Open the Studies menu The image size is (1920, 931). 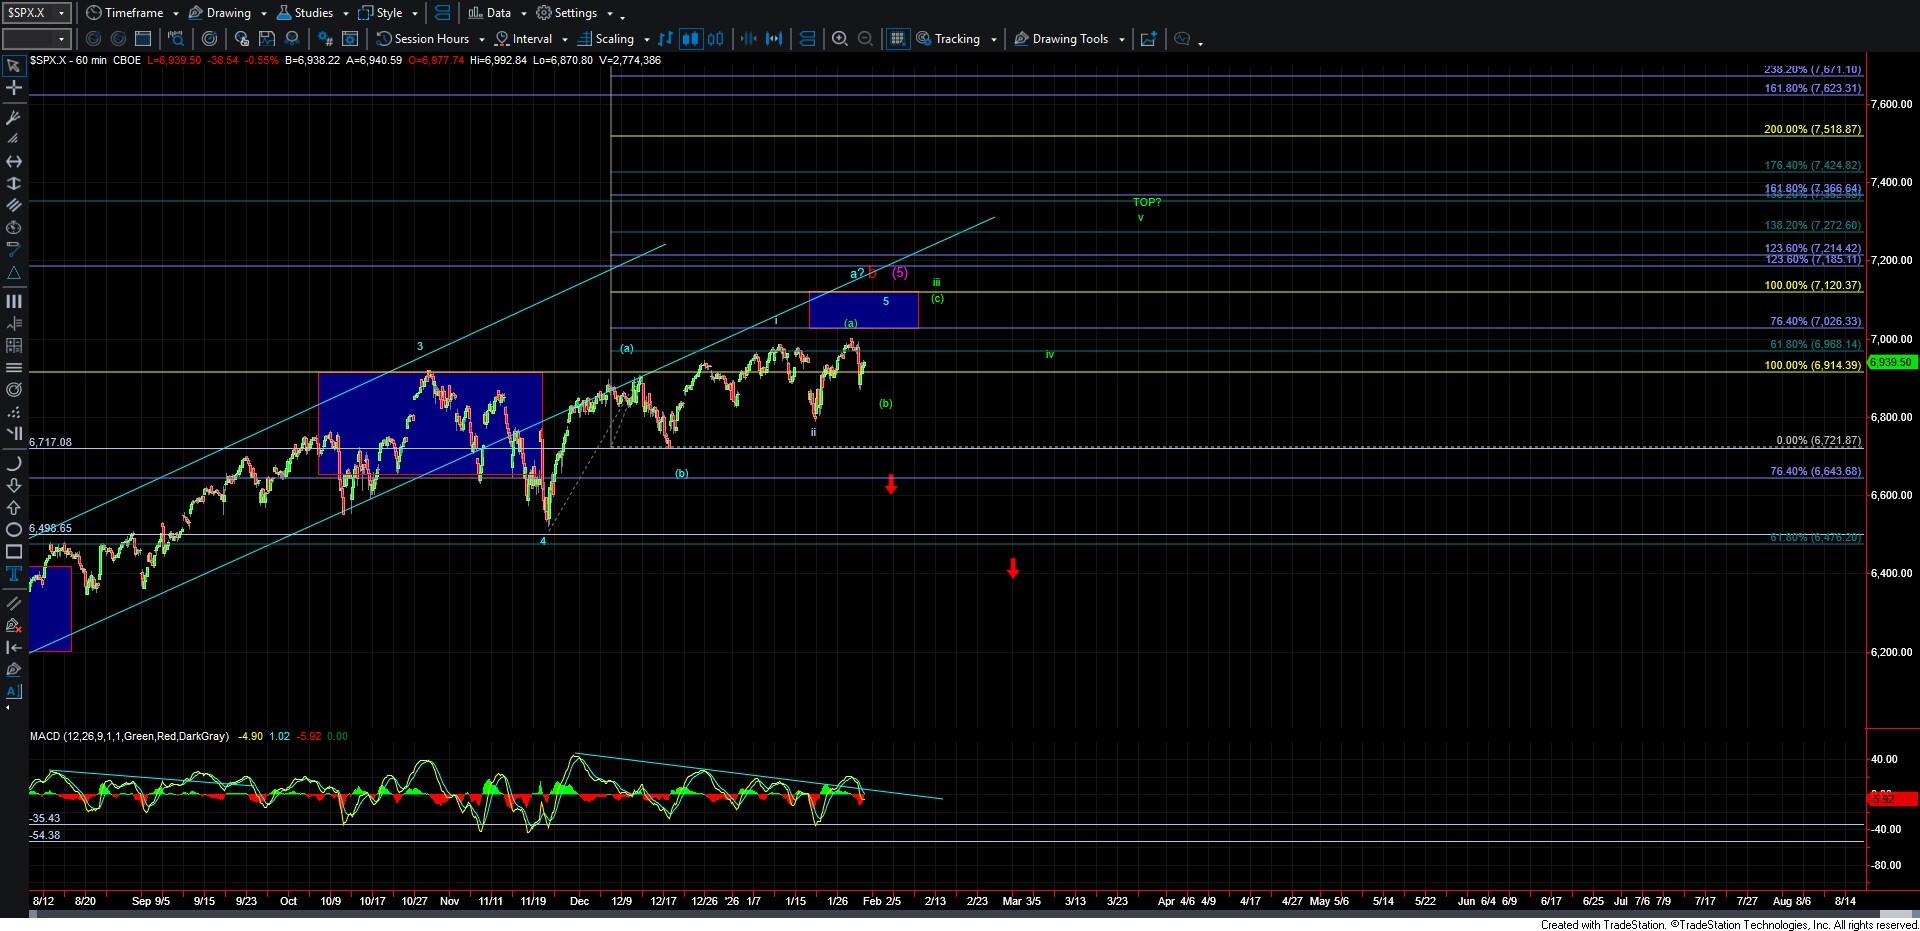pos(313,13)
